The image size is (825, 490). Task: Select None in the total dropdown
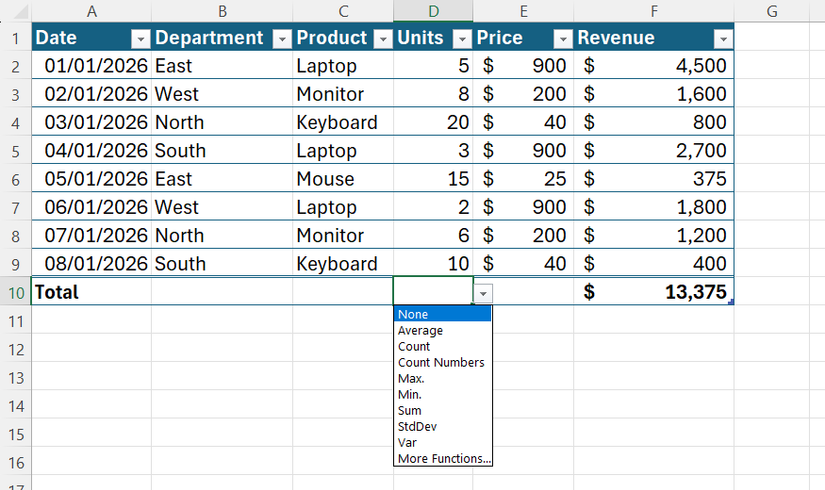point(412,314)
